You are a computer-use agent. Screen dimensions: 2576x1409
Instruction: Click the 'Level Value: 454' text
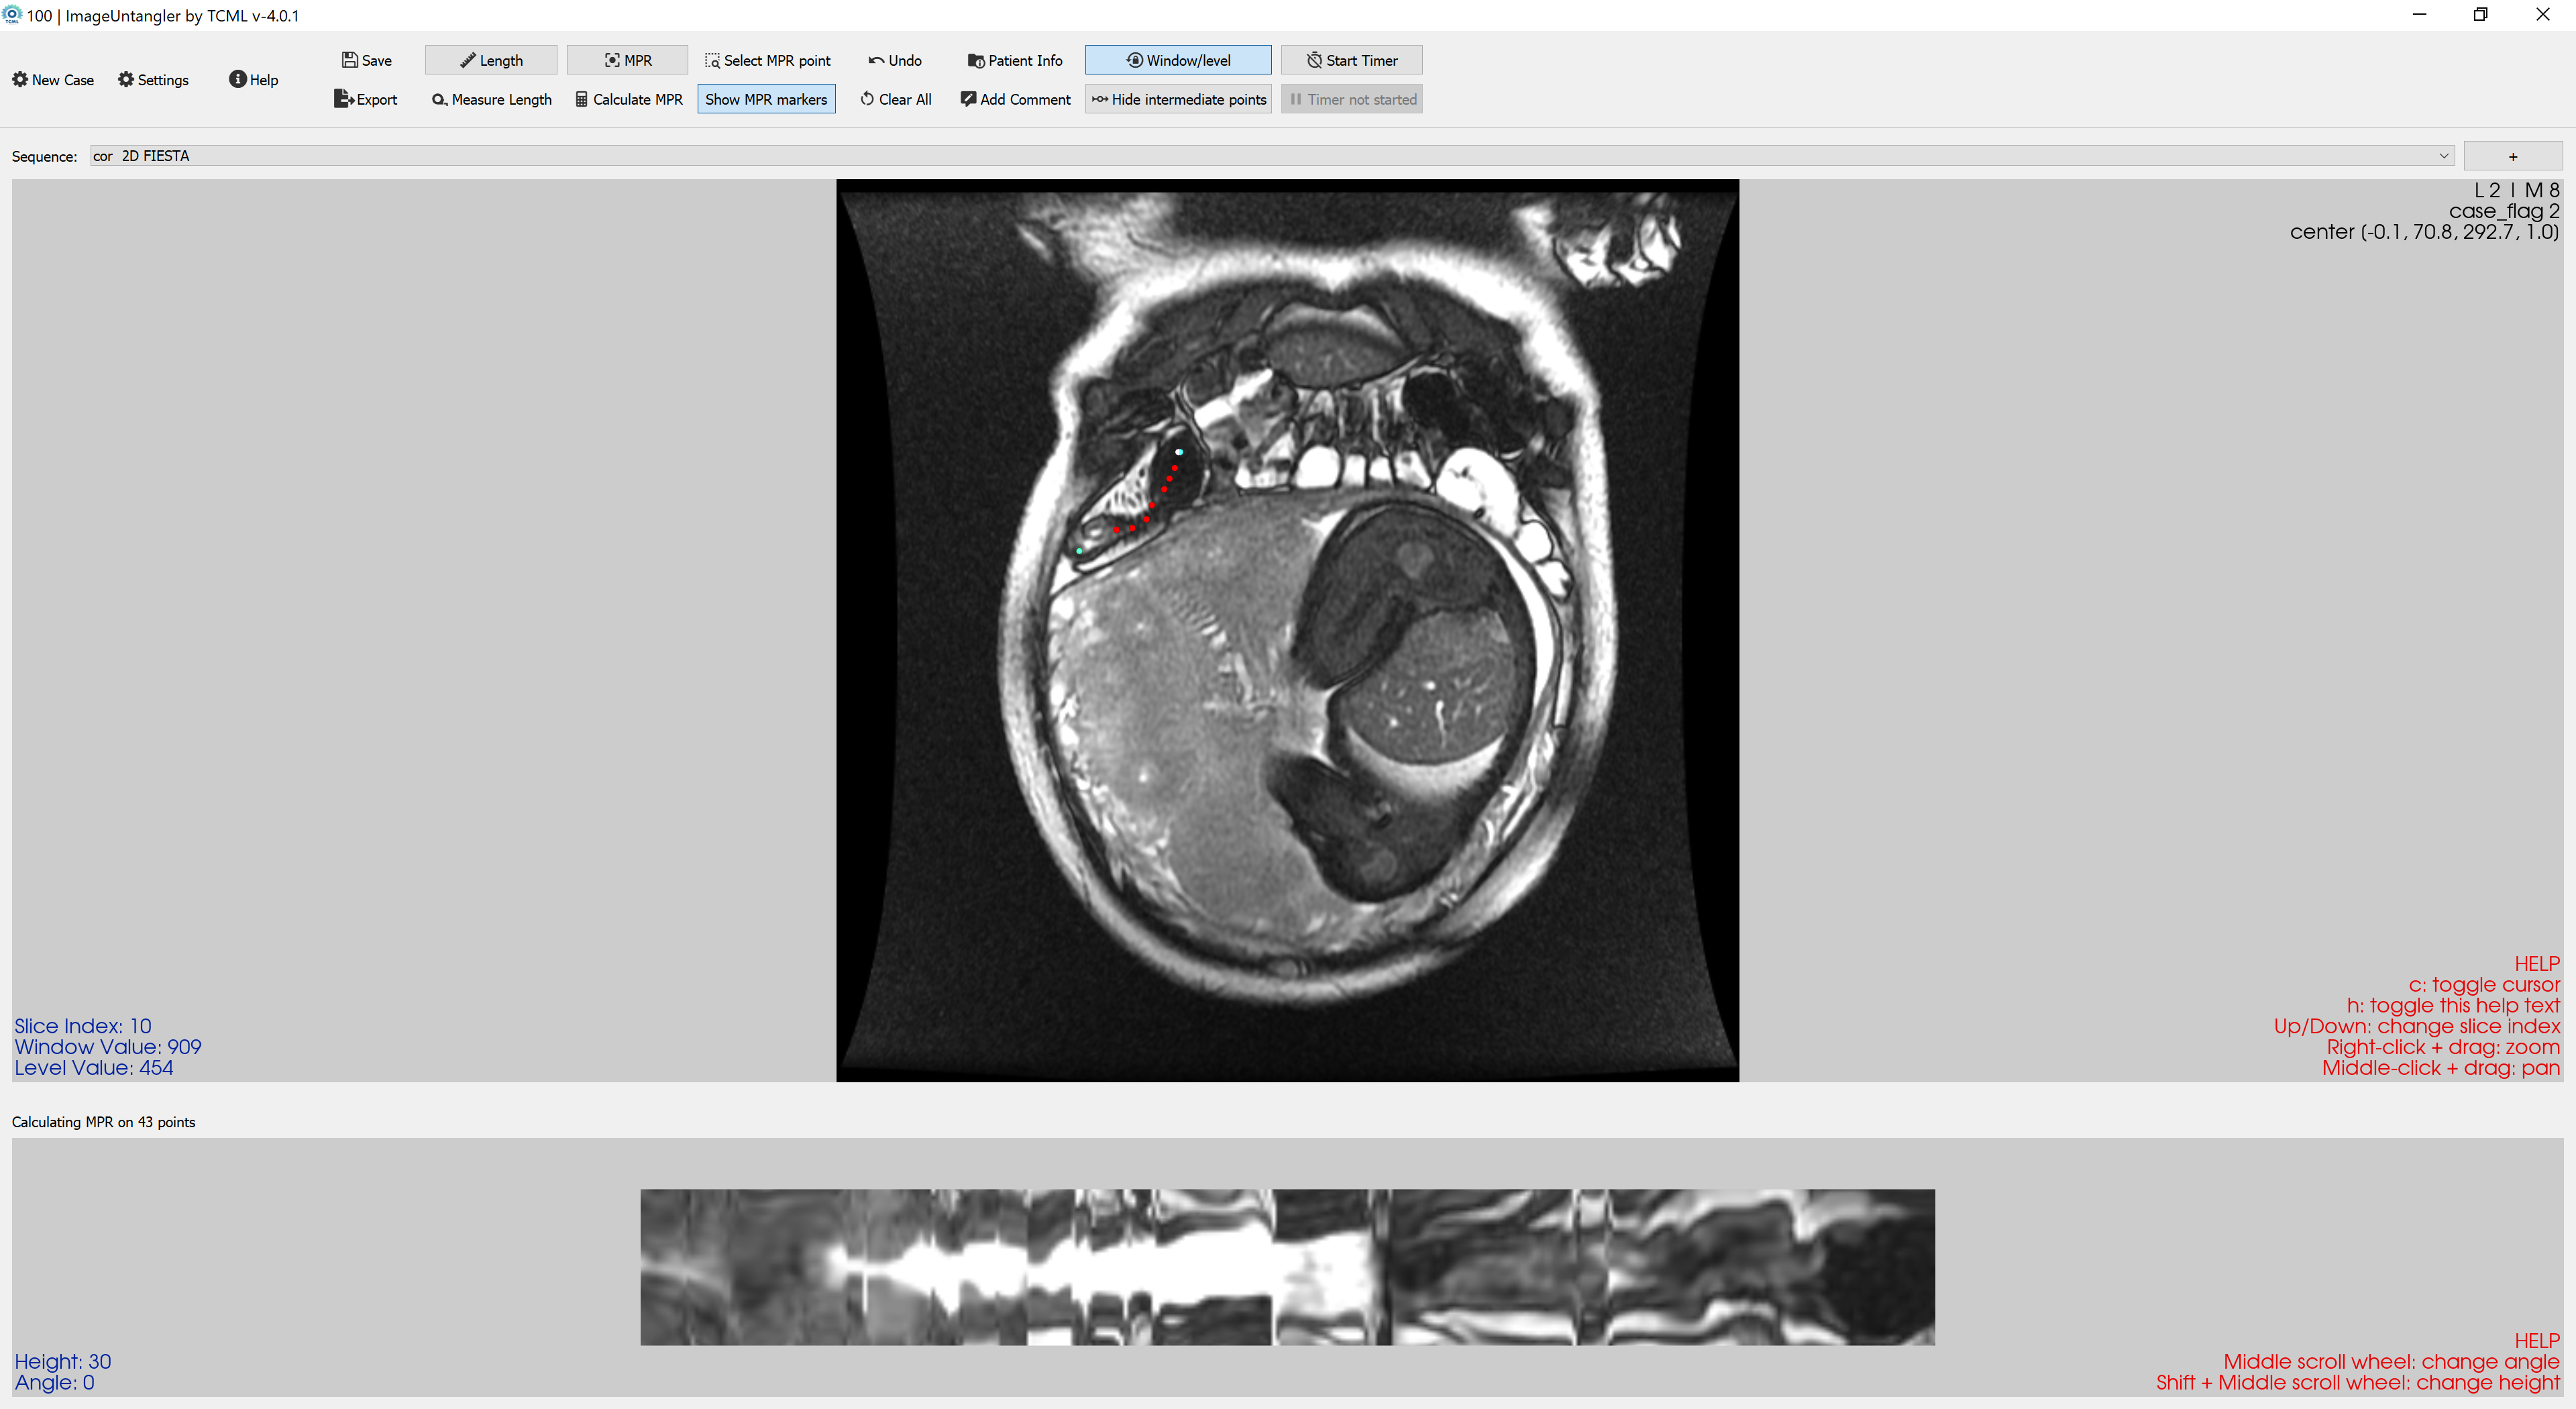pos(94,1068)
